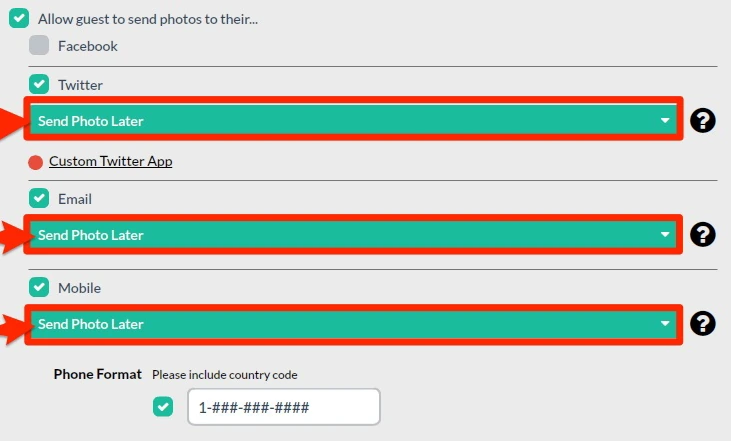The width and height of the screenshot is (731, 441).
Task: Click caret arrow on Email Send Photo Later
Action: pyautogui.click(x=665, y=234)
